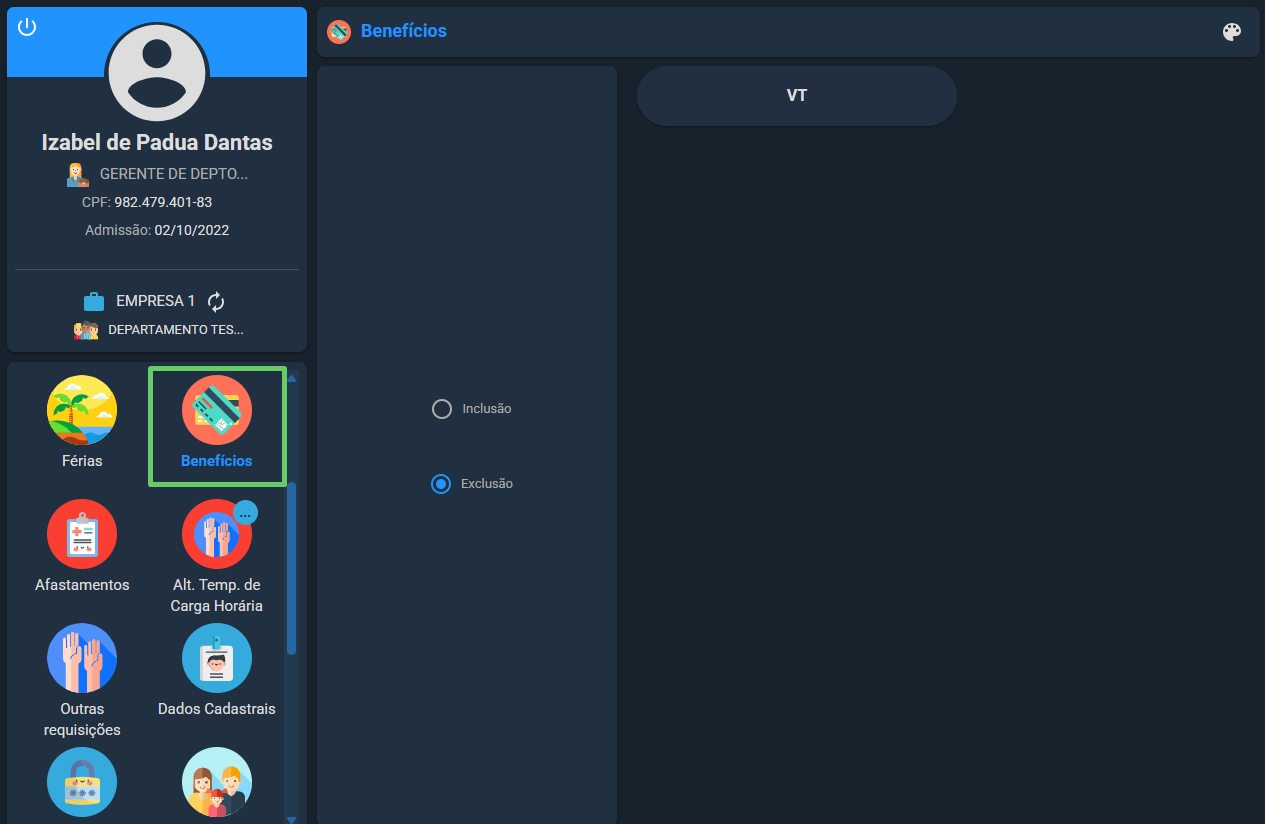The height and width of the screenshot is (824, 1265).
Task: Select the Inclusão radio option
Action: coord(442,409)
